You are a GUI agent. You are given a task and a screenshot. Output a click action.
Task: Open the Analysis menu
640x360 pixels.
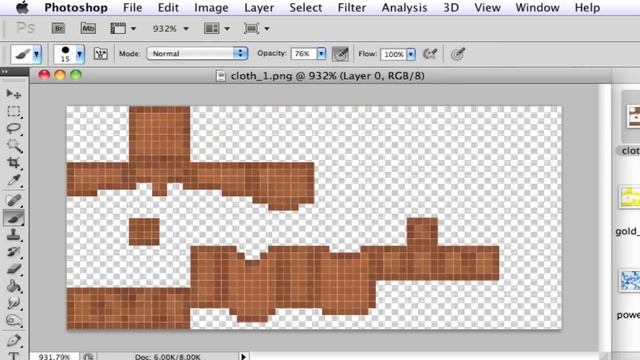tap(404, 8)
